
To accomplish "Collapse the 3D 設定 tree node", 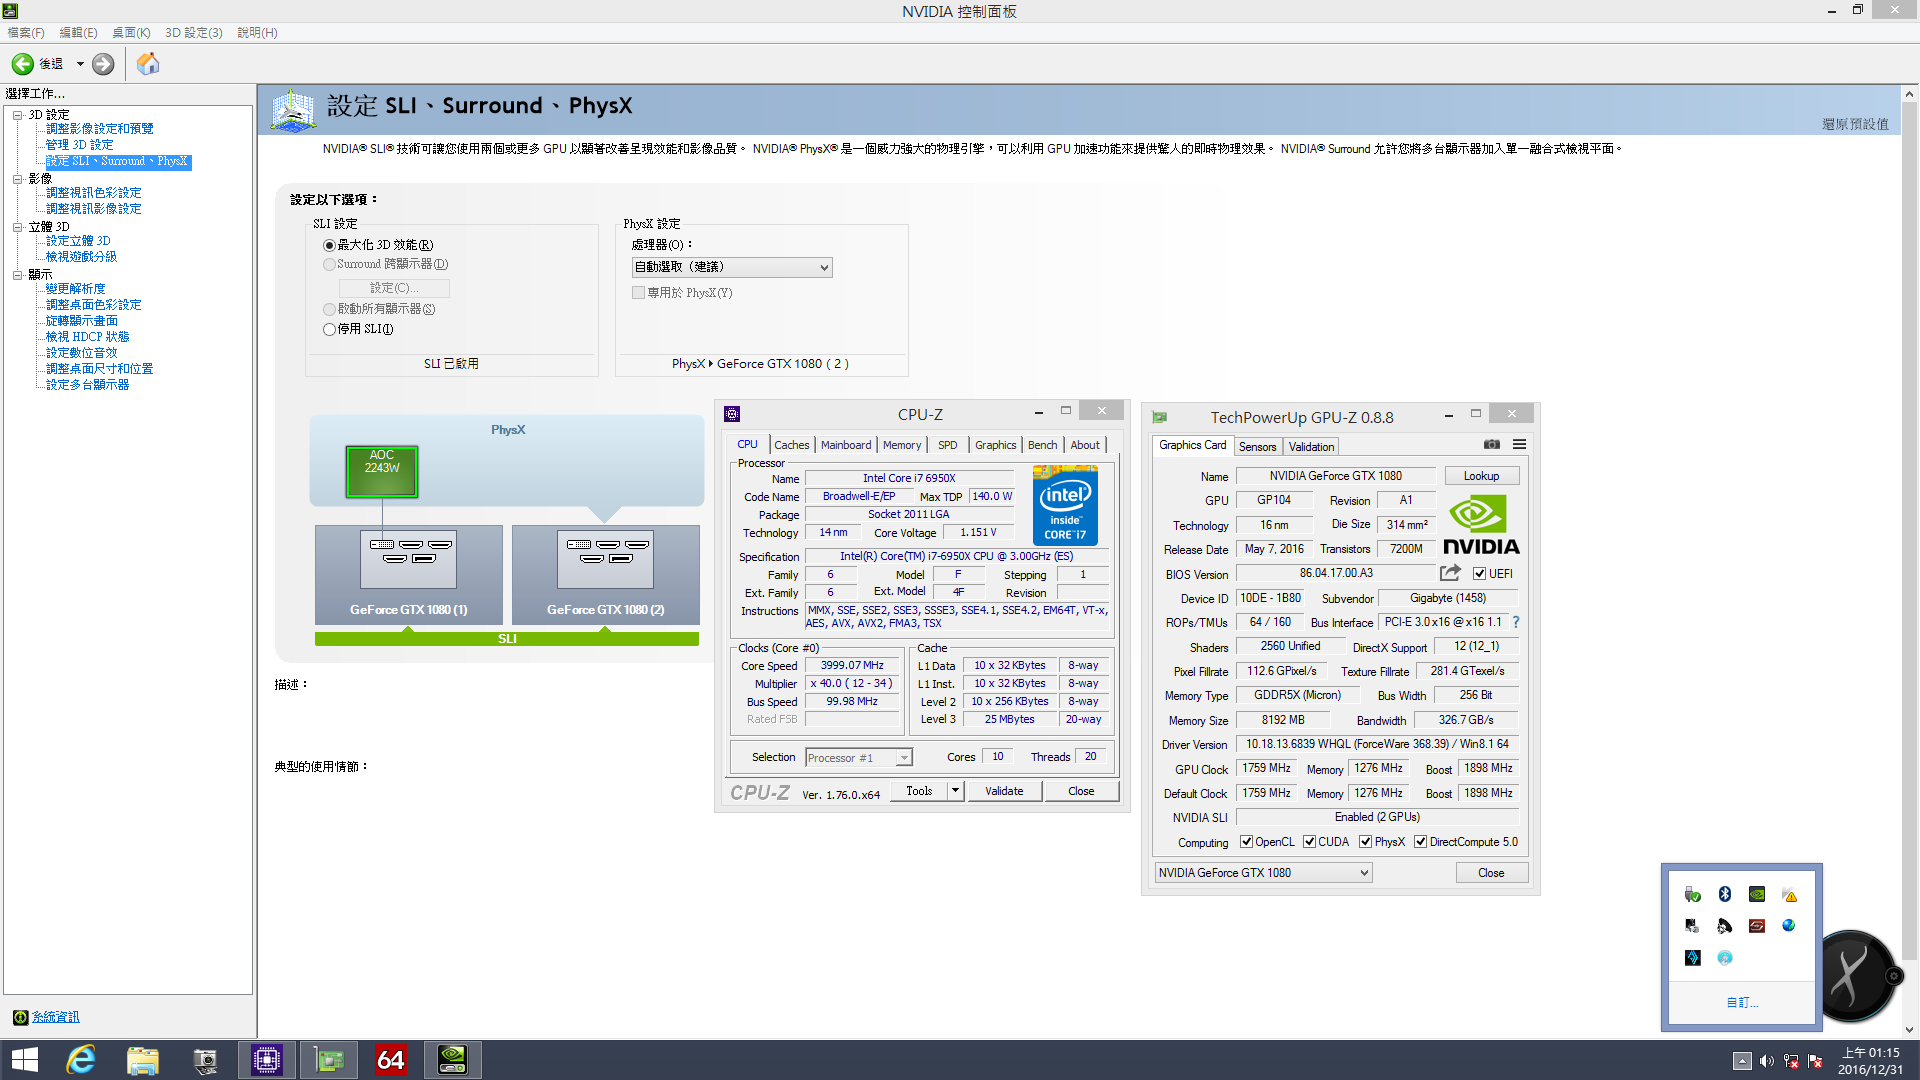I will point(18,115).
